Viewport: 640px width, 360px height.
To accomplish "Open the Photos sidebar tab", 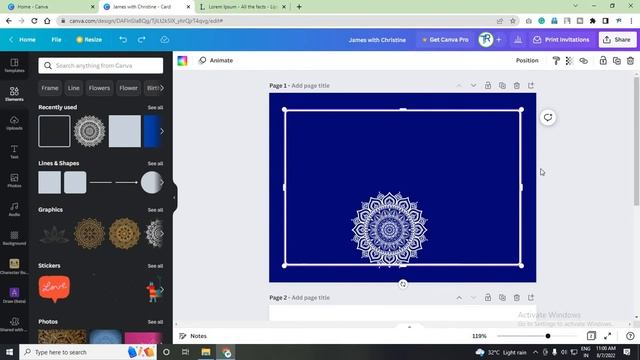I will click(x=14, y=180).
